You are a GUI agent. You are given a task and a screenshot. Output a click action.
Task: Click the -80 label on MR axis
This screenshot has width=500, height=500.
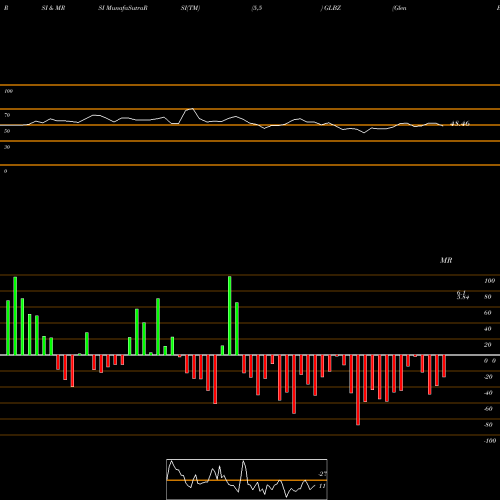(488, 425)
